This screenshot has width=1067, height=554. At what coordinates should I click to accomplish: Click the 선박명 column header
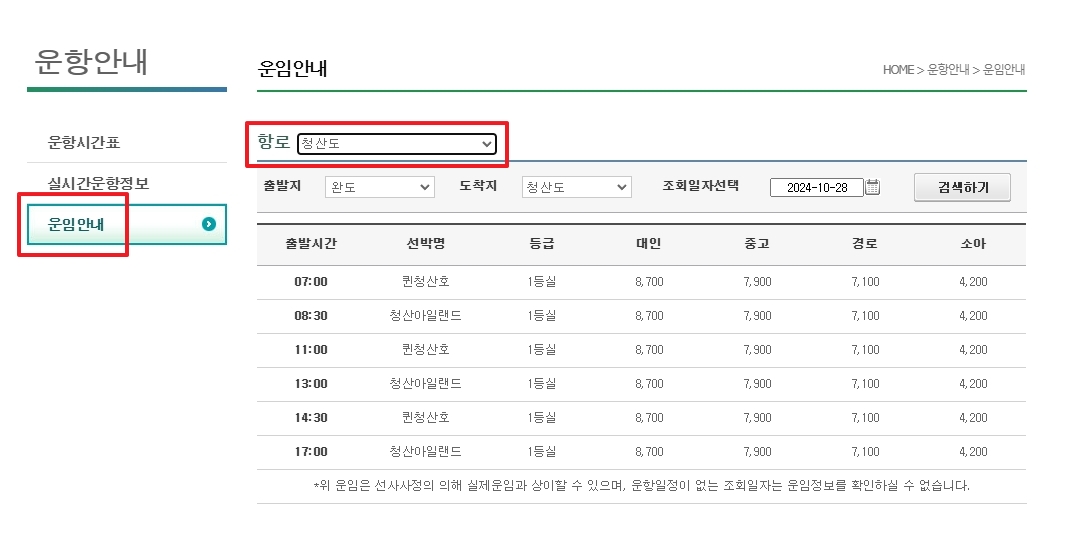(x=426, y=244)
